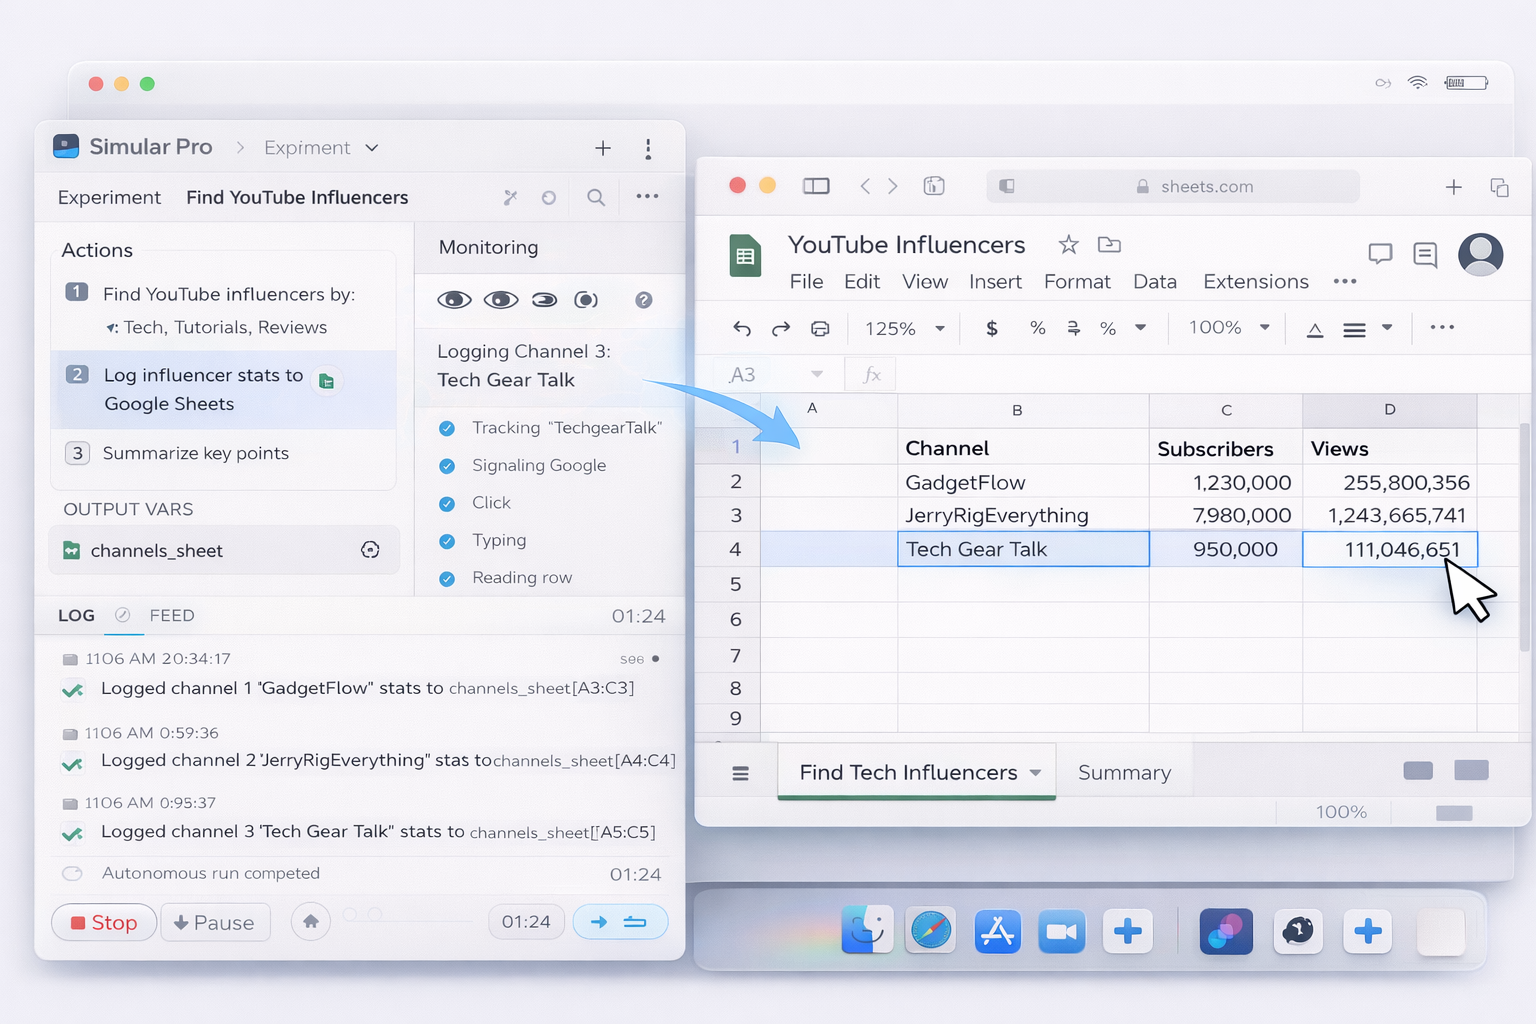Viewport: 1536px width, 1024px height.
Task: Toggle the sidebar in the Sheets browser
Action: point(816,186)
